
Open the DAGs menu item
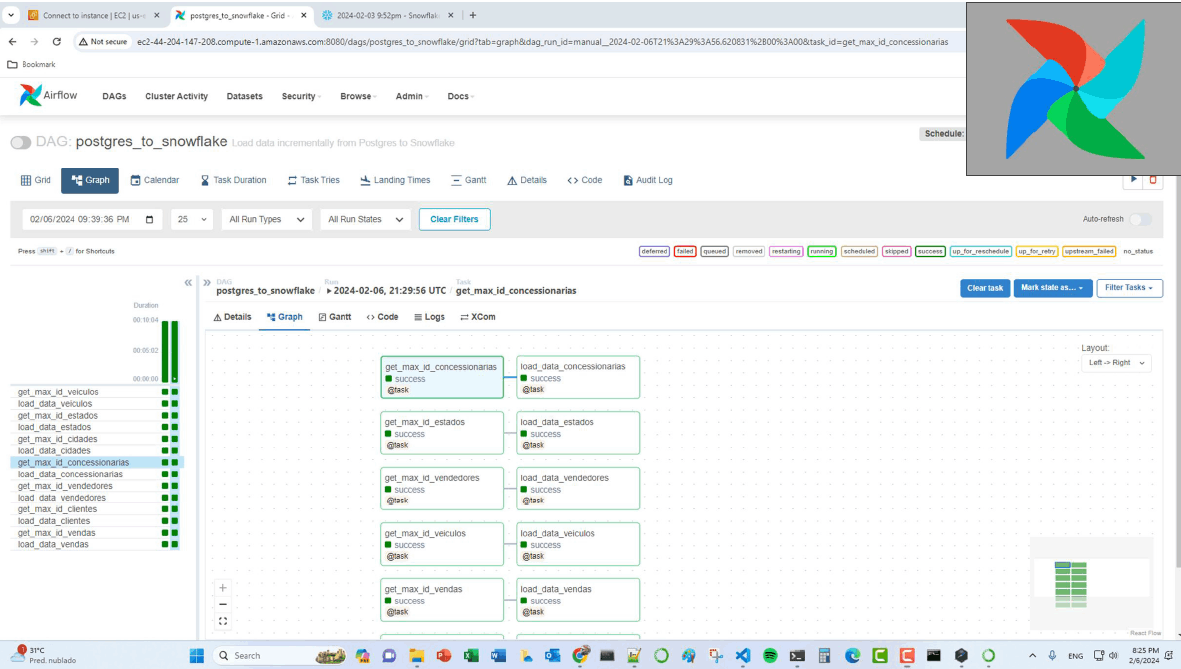[x=114, y=96]
